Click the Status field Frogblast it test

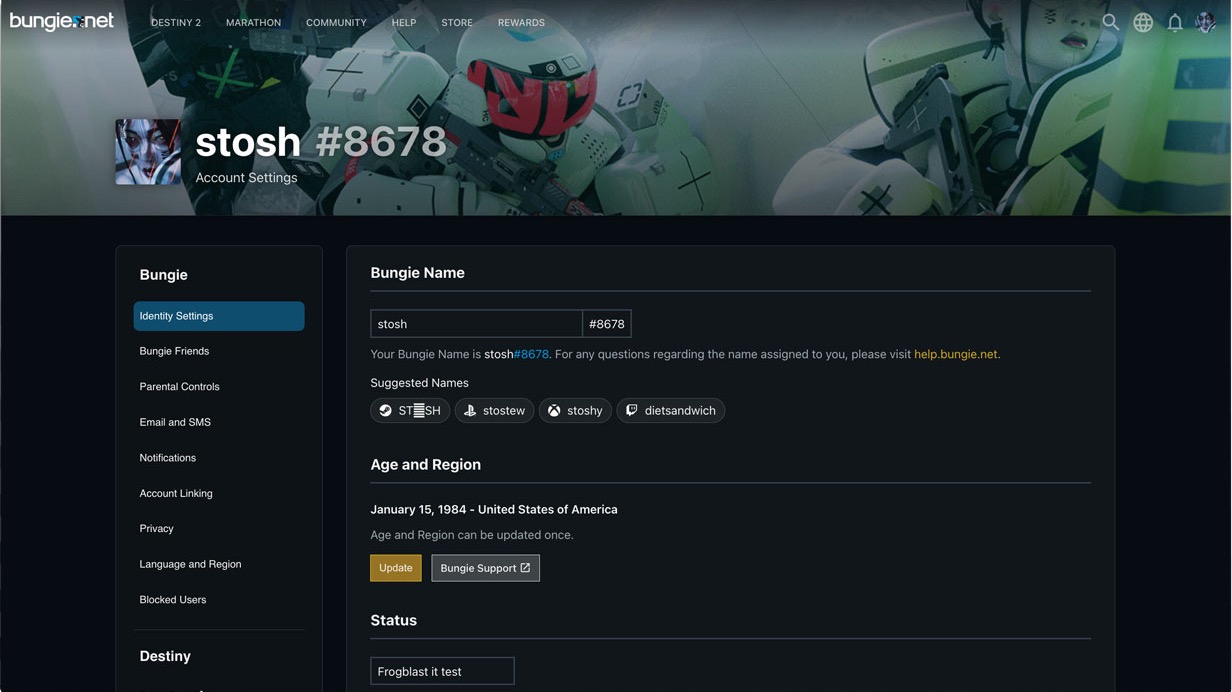[442, 671]
